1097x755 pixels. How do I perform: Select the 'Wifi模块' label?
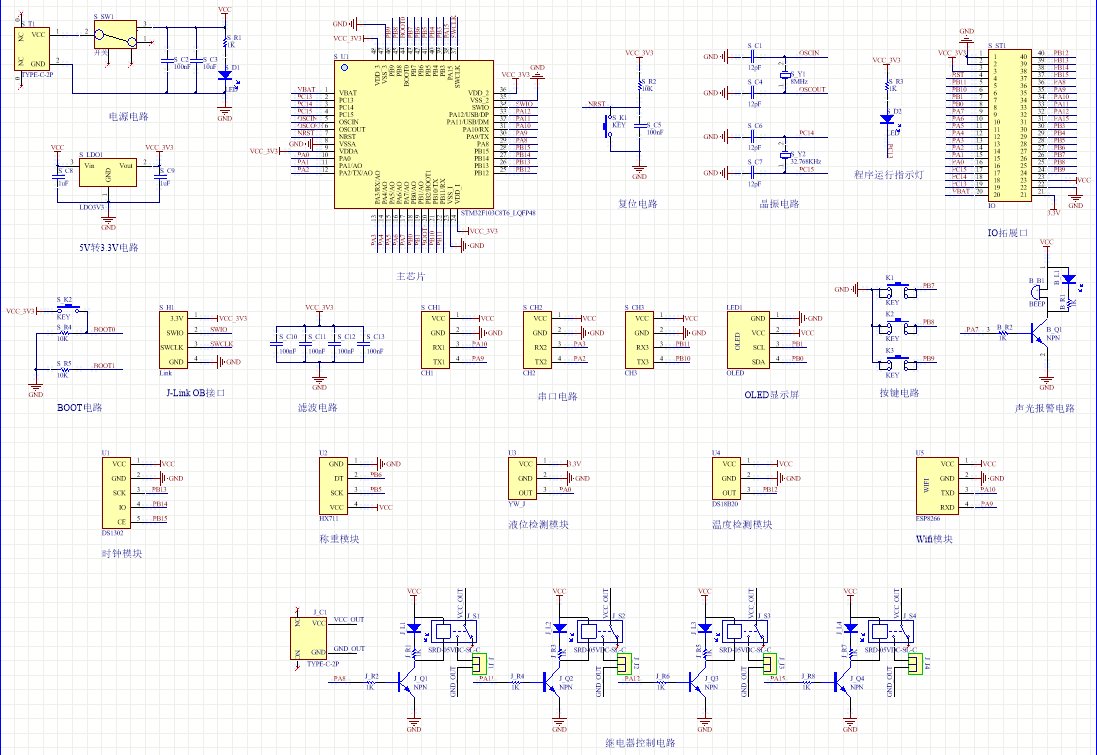[x=934, y=539]
